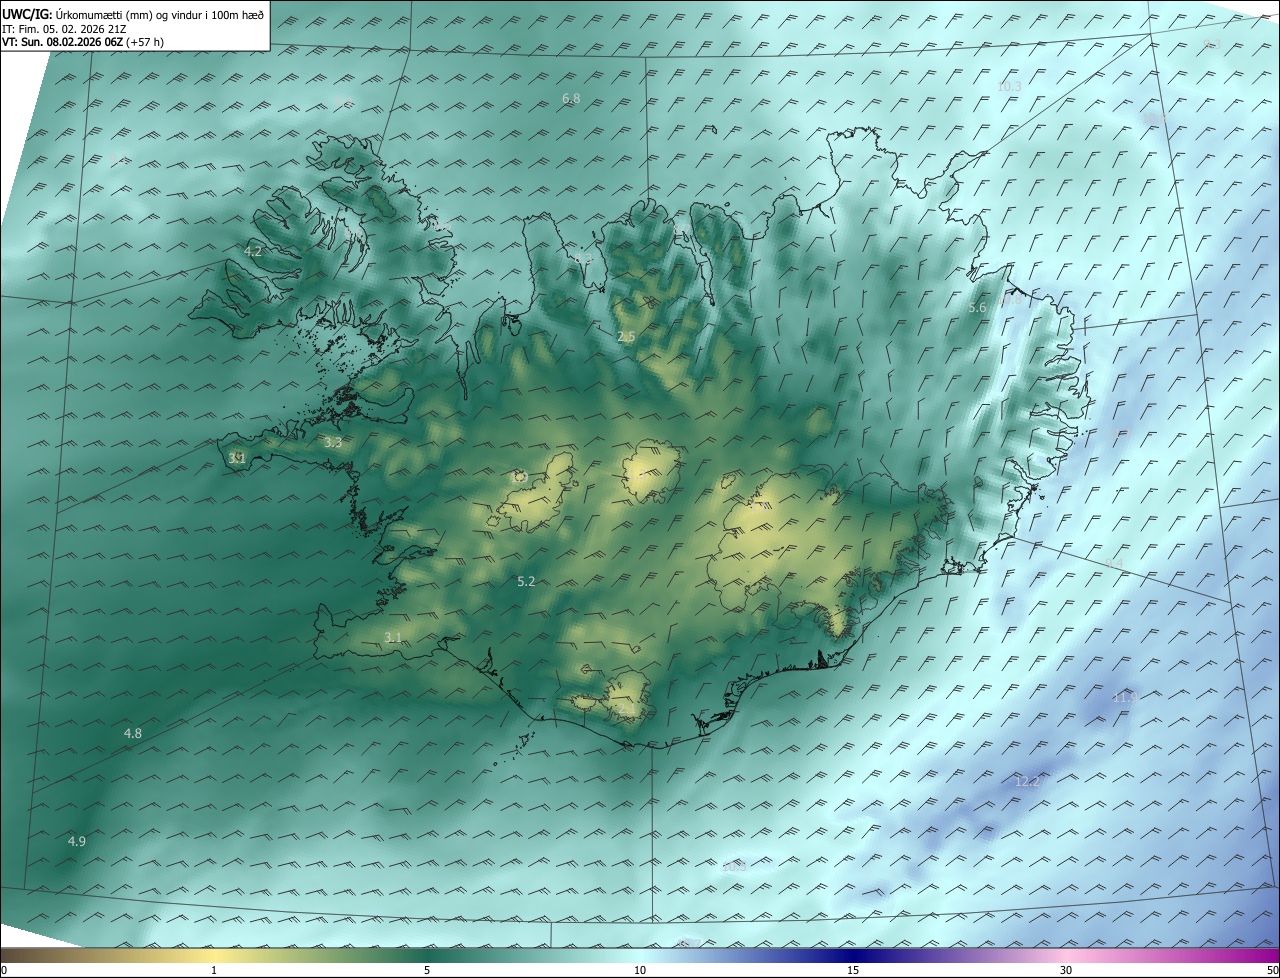
Task: Click the 2.5 value label on the map
Action: point(626,337)
